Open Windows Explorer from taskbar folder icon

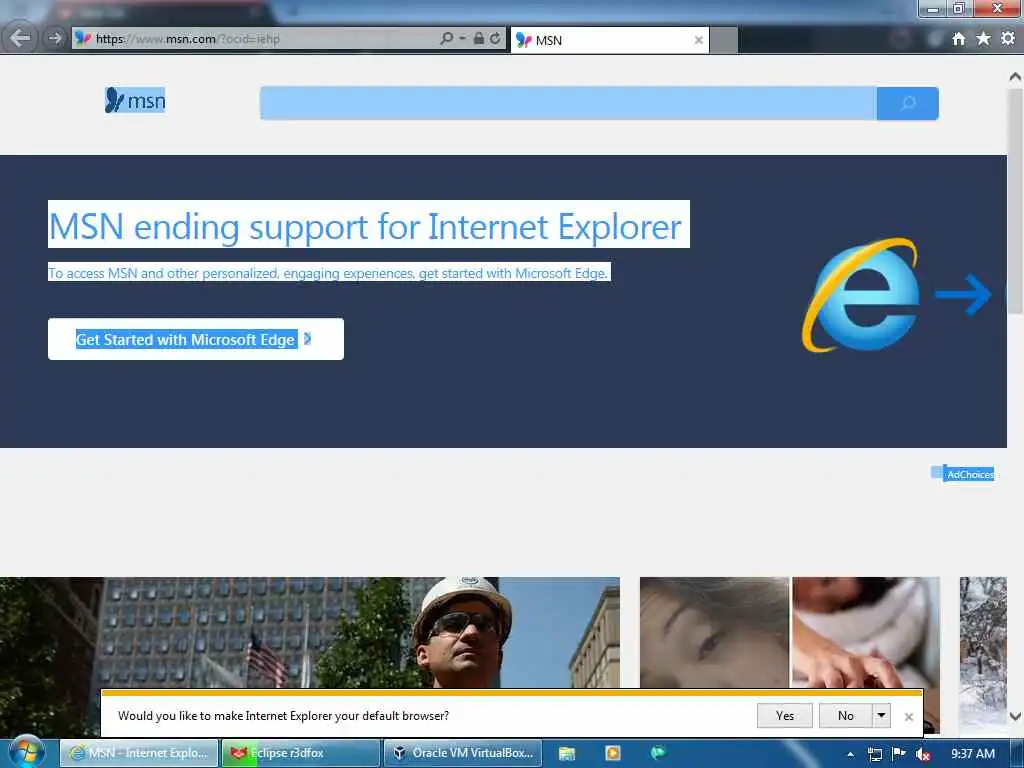(567, 754)
